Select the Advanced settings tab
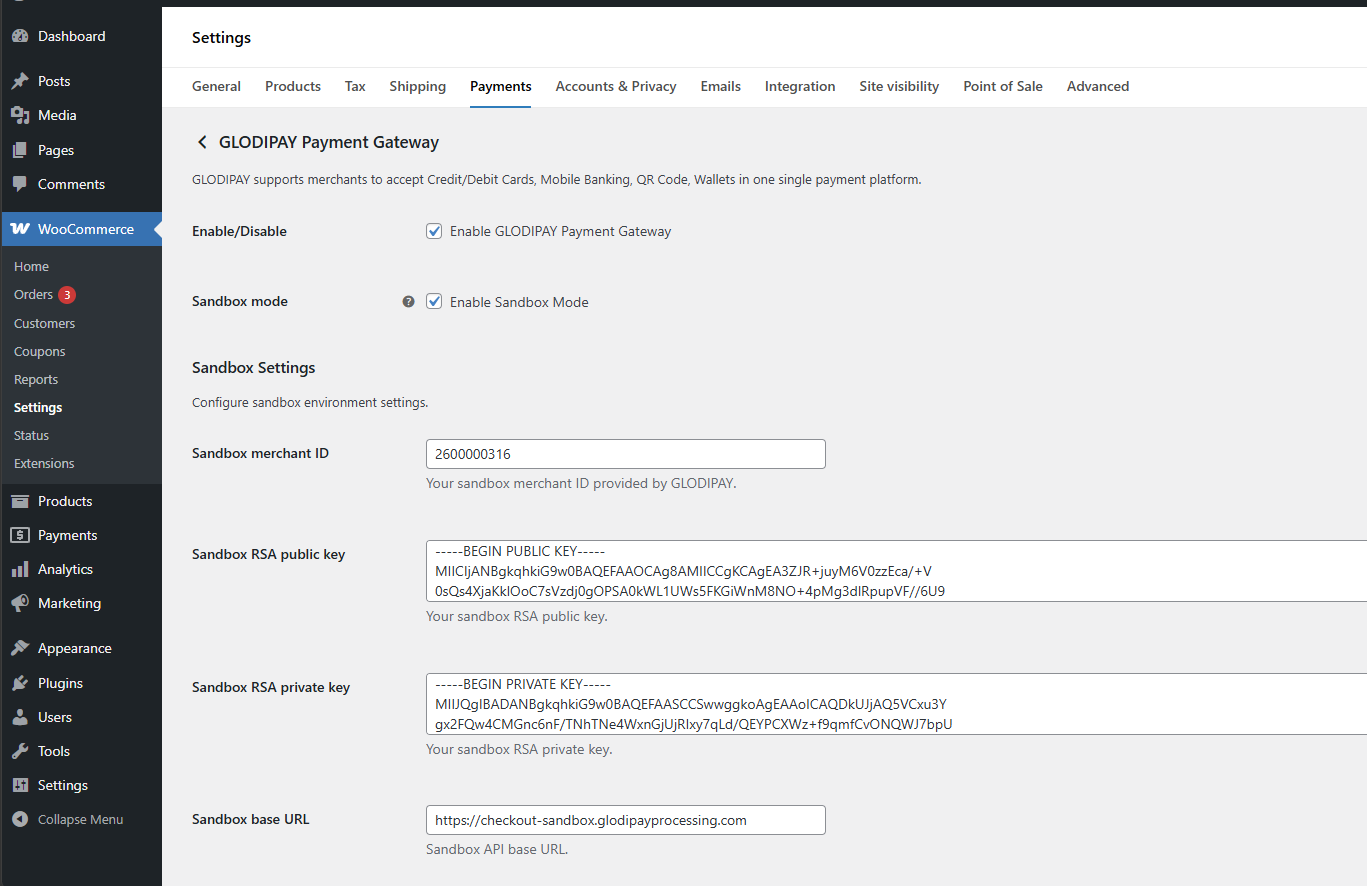Viewport: 1367px width, 886px height. pyautogui.click(x=1098, y=86)
